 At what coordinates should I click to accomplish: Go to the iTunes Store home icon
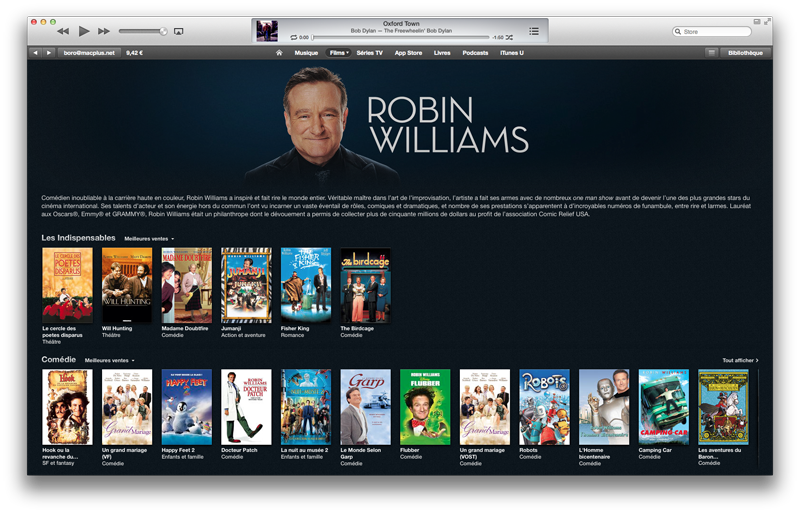coord(279,53)
